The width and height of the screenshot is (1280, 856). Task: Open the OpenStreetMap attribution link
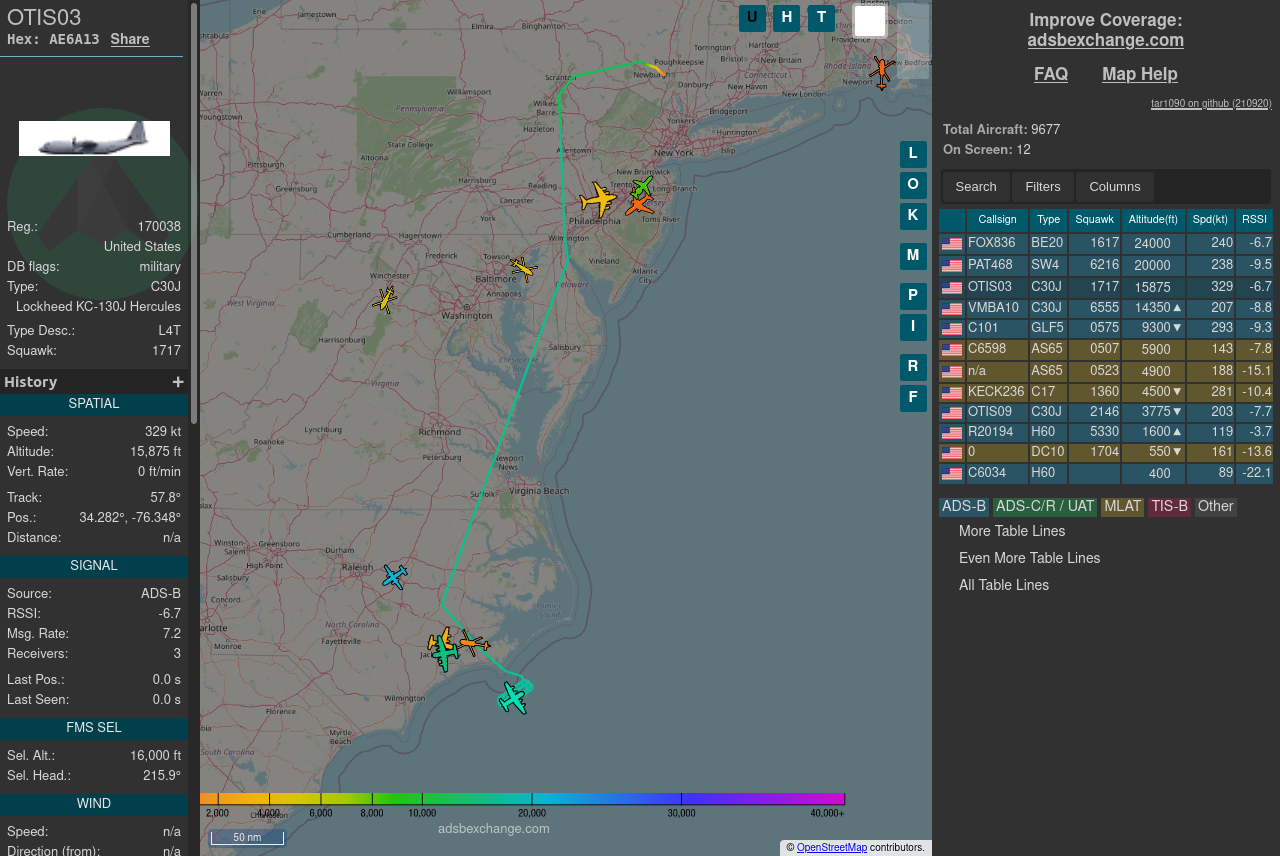832,848
